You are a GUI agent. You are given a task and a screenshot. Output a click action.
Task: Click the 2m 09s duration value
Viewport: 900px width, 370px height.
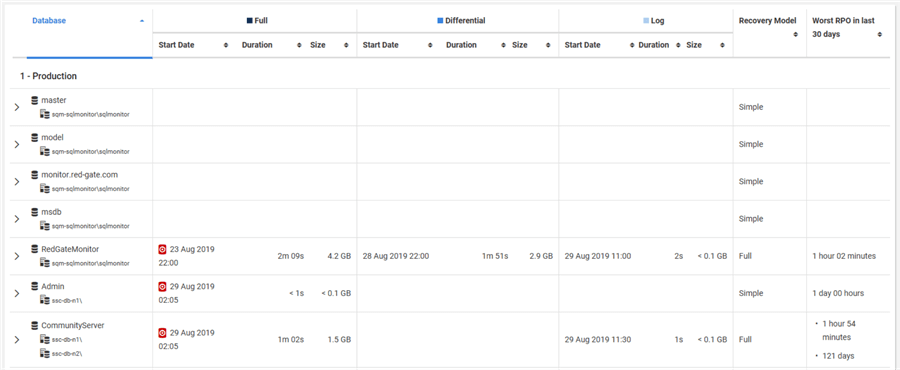[x=290, y=256]
